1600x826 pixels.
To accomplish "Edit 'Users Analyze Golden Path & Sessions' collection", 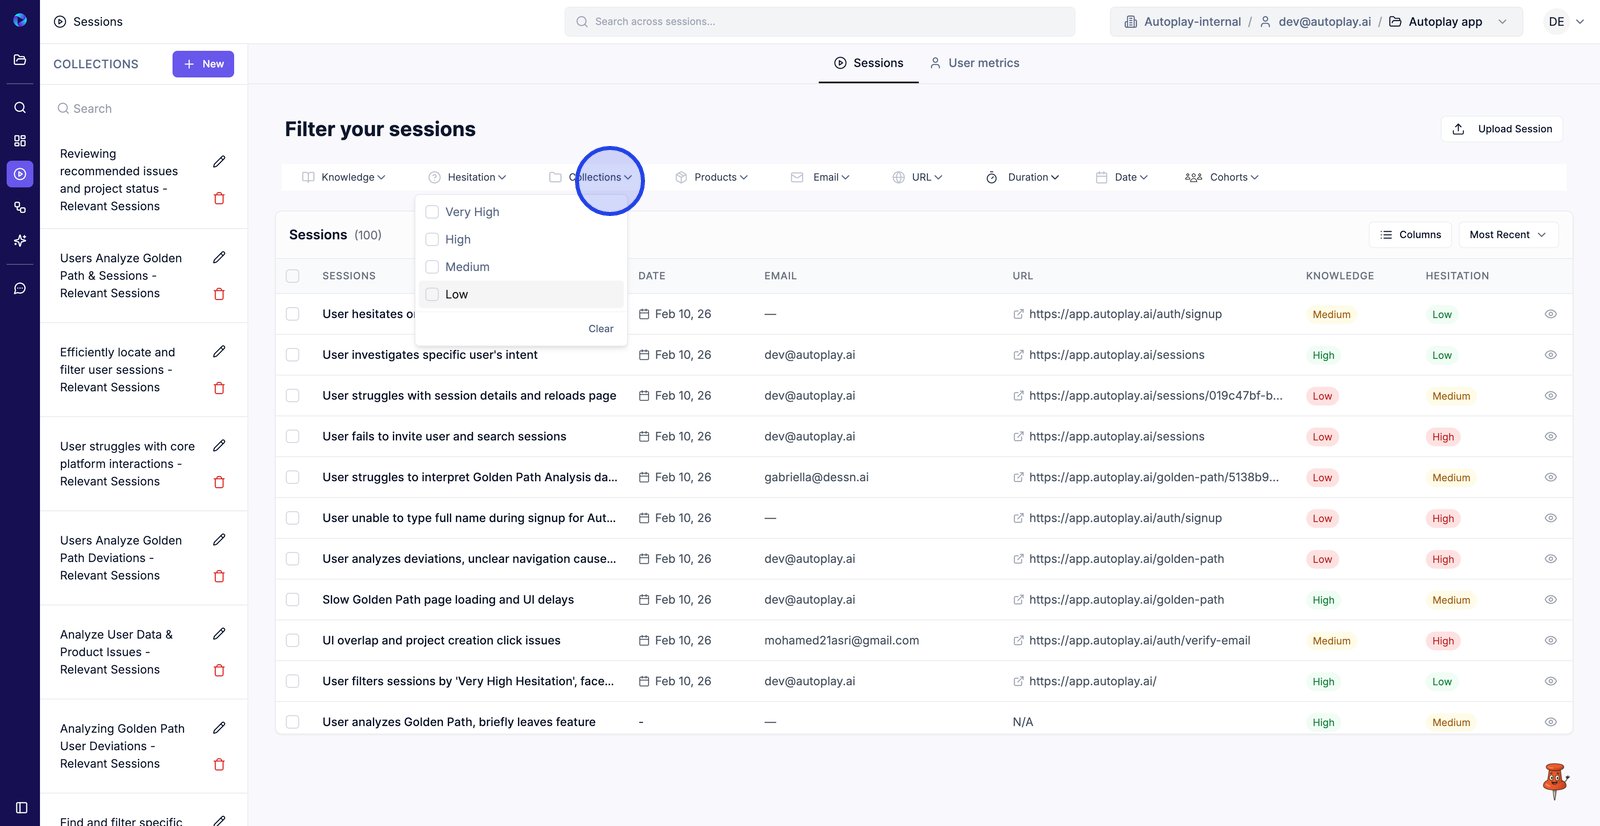I will tap(219, 257).
